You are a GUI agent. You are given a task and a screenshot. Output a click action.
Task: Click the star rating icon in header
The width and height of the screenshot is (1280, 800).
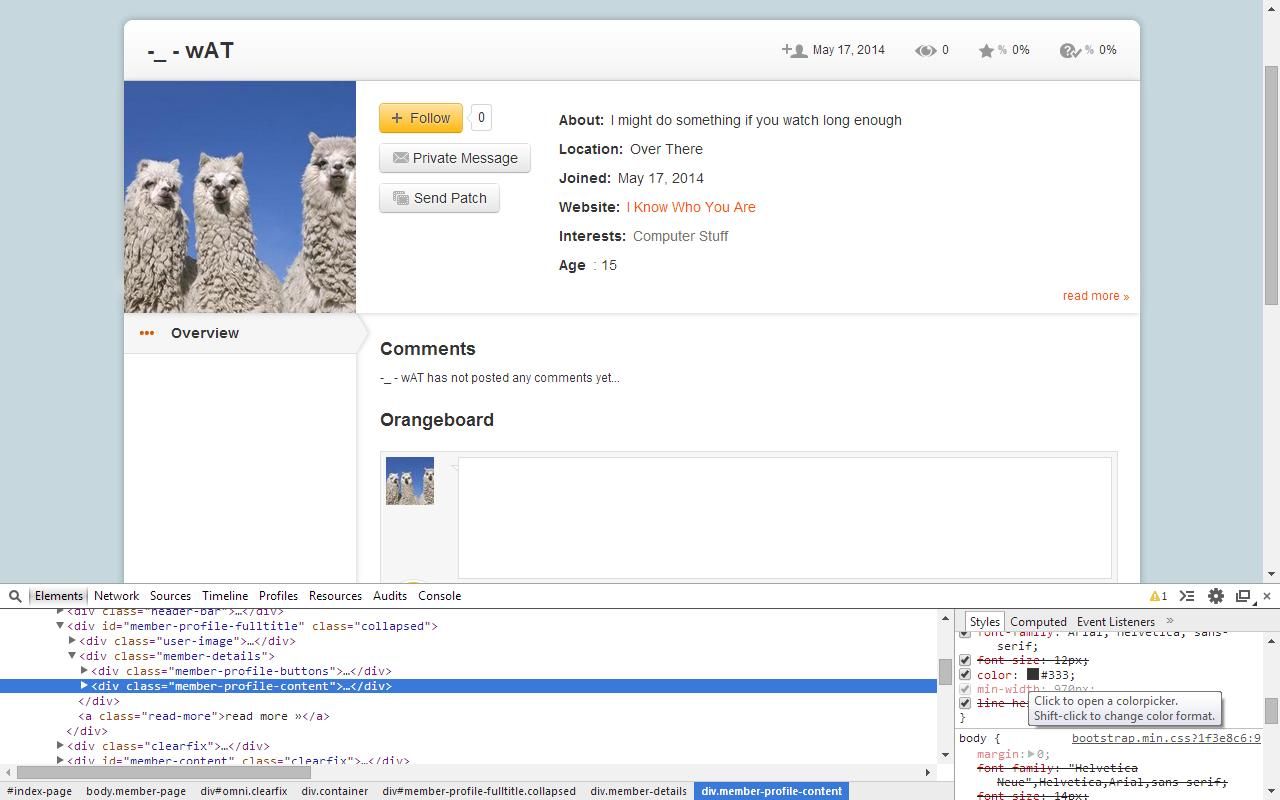click(986, 50)
